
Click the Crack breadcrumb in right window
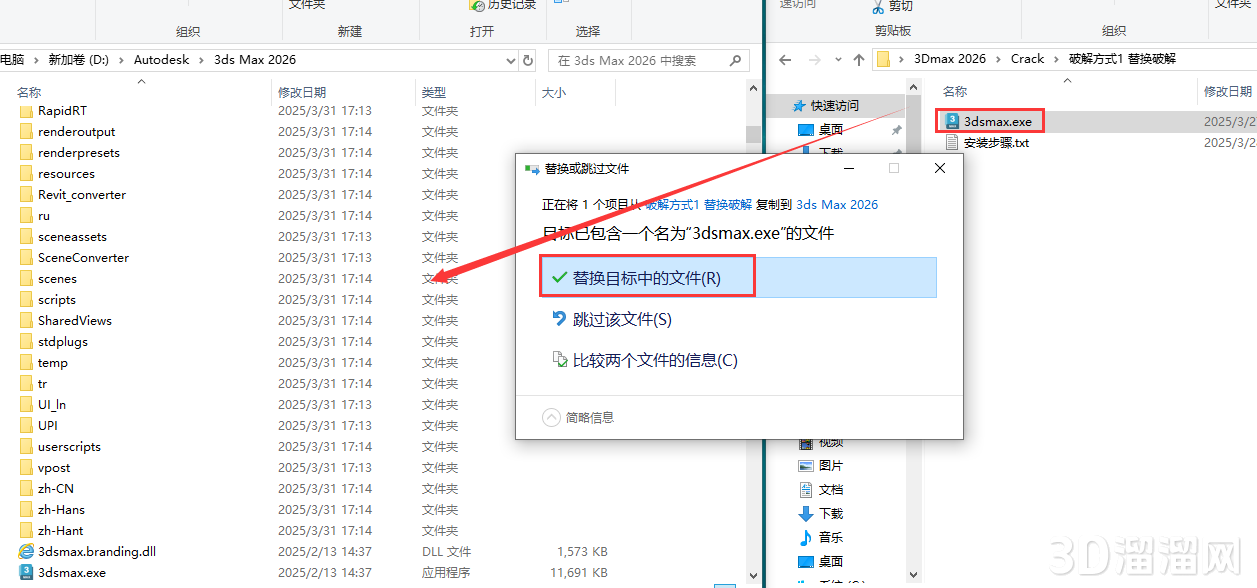(1028, 59)
